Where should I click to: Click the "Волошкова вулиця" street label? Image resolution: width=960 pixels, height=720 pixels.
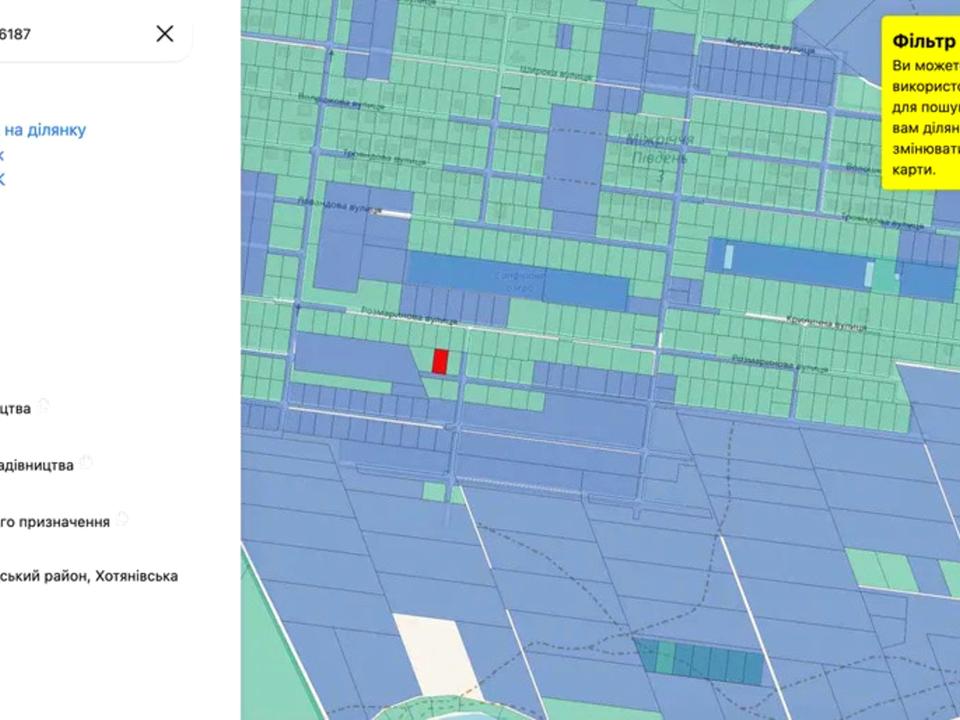(342, 100)
